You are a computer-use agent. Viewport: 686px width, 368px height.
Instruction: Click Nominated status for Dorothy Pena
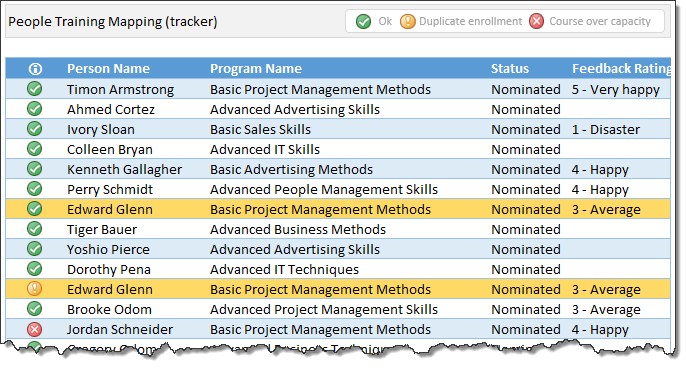(x=526, y=270)
